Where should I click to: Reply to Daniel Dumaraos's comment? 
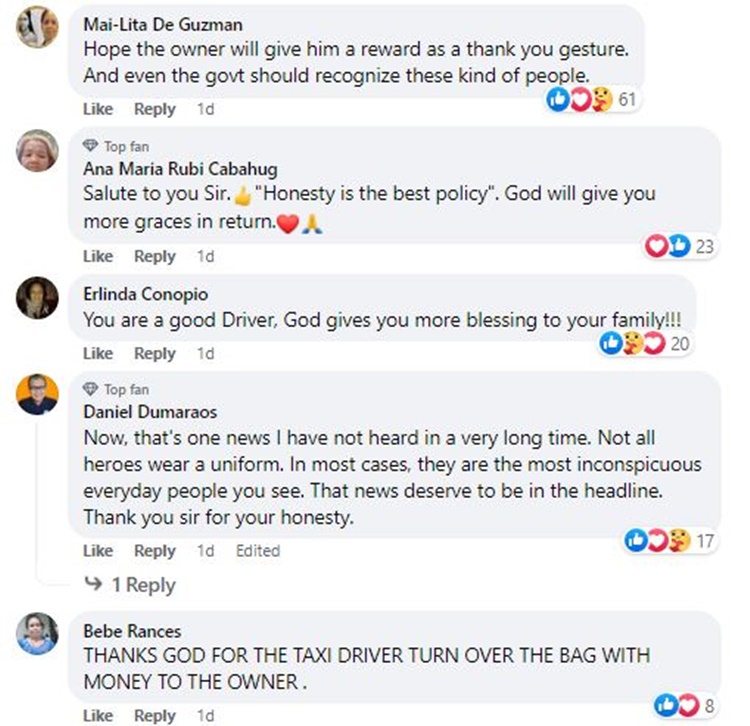tap(155, 550)
